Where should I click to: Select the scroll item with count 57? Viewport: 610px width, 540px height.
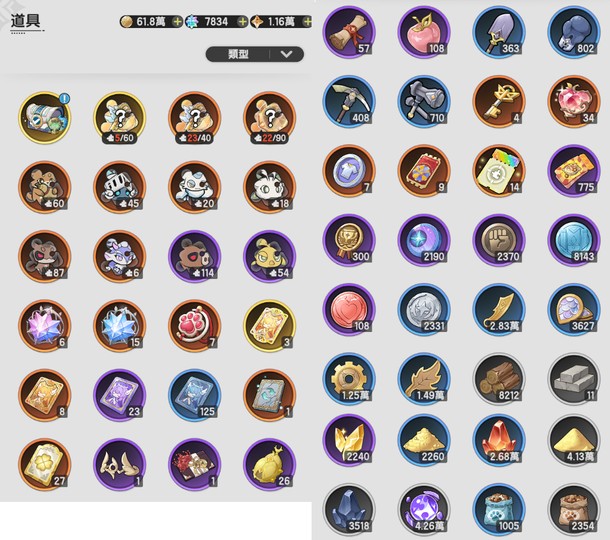[x=349, y=32]
